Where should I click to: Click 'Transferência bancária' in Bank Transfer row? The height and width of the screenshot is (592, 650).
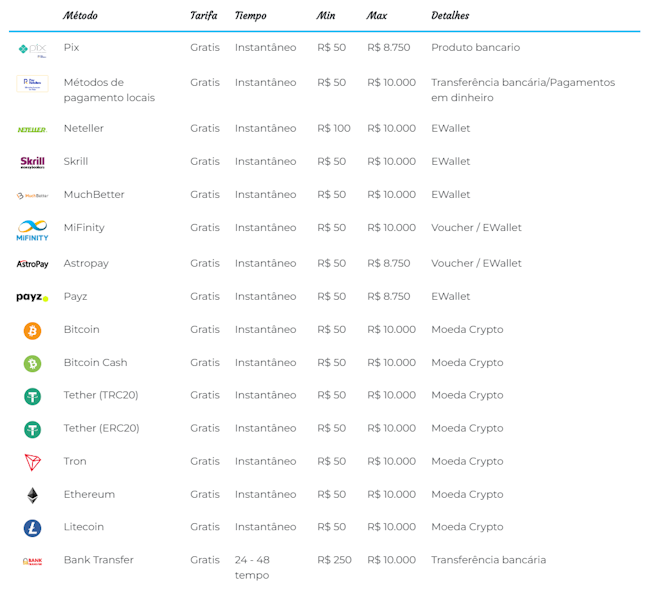(488, 560)
